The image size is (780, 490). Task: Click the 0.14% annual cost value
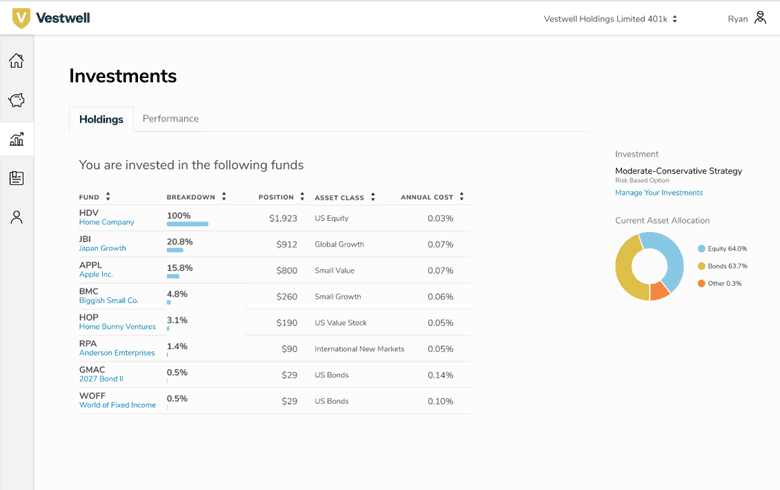click(x=440, y=375)
